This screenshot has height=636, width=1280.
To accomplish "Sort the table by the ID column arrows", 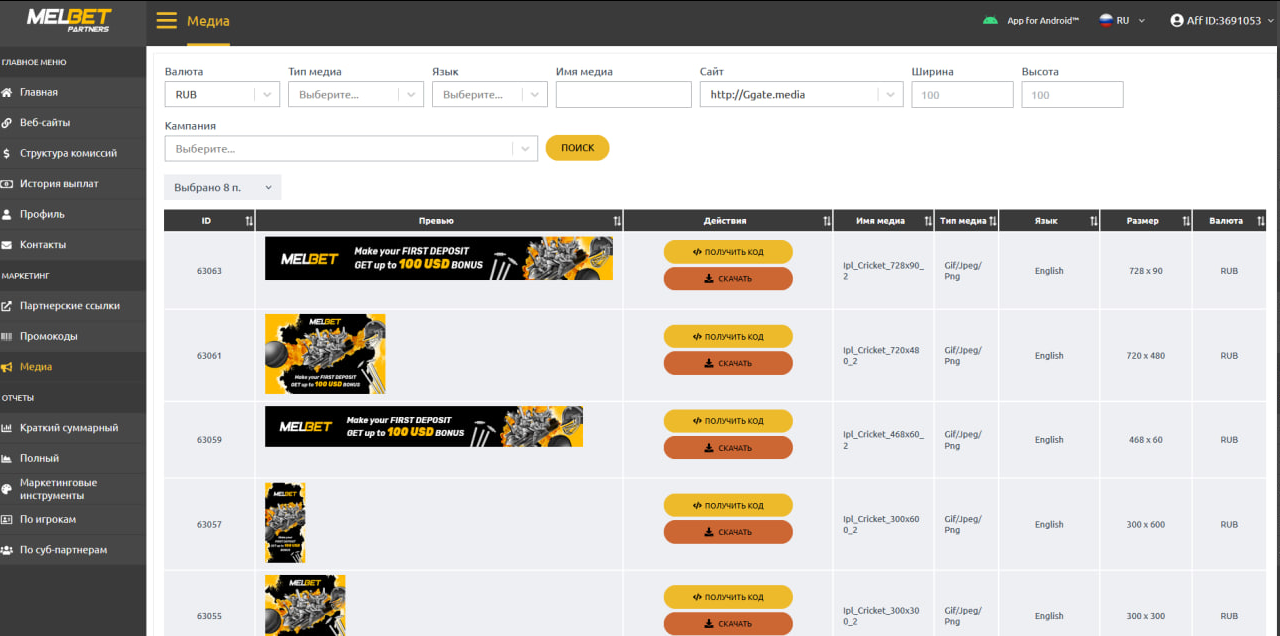I will (x=249, y=221).
